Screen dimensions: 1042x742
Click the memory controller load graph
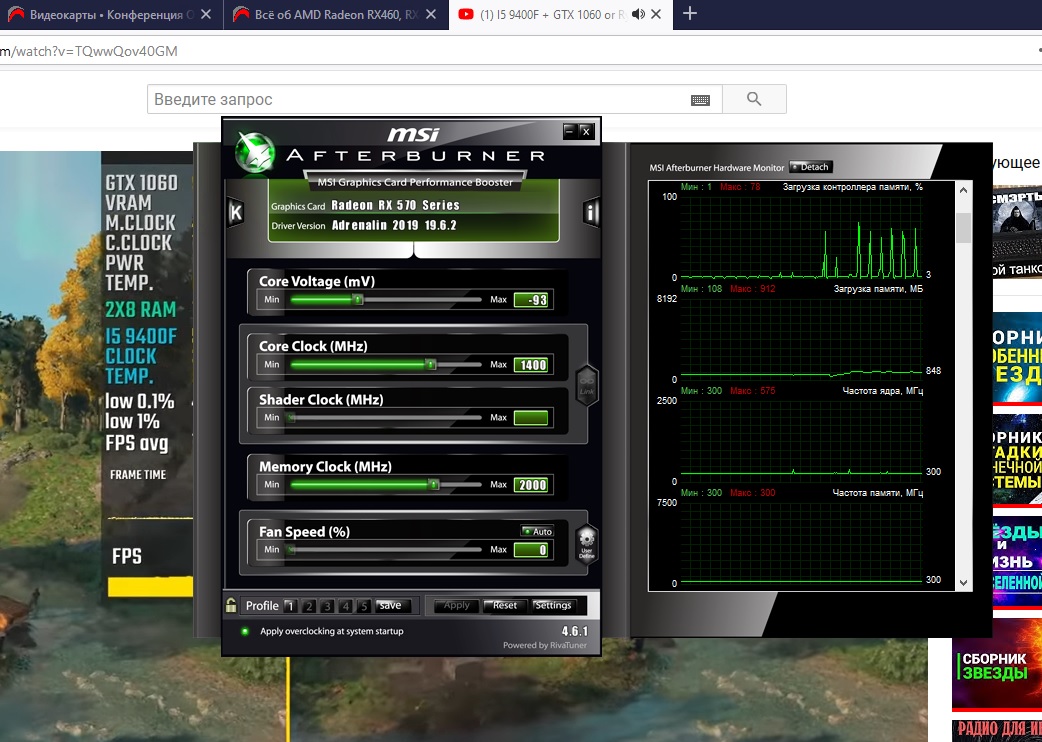(x=801, y=236)
